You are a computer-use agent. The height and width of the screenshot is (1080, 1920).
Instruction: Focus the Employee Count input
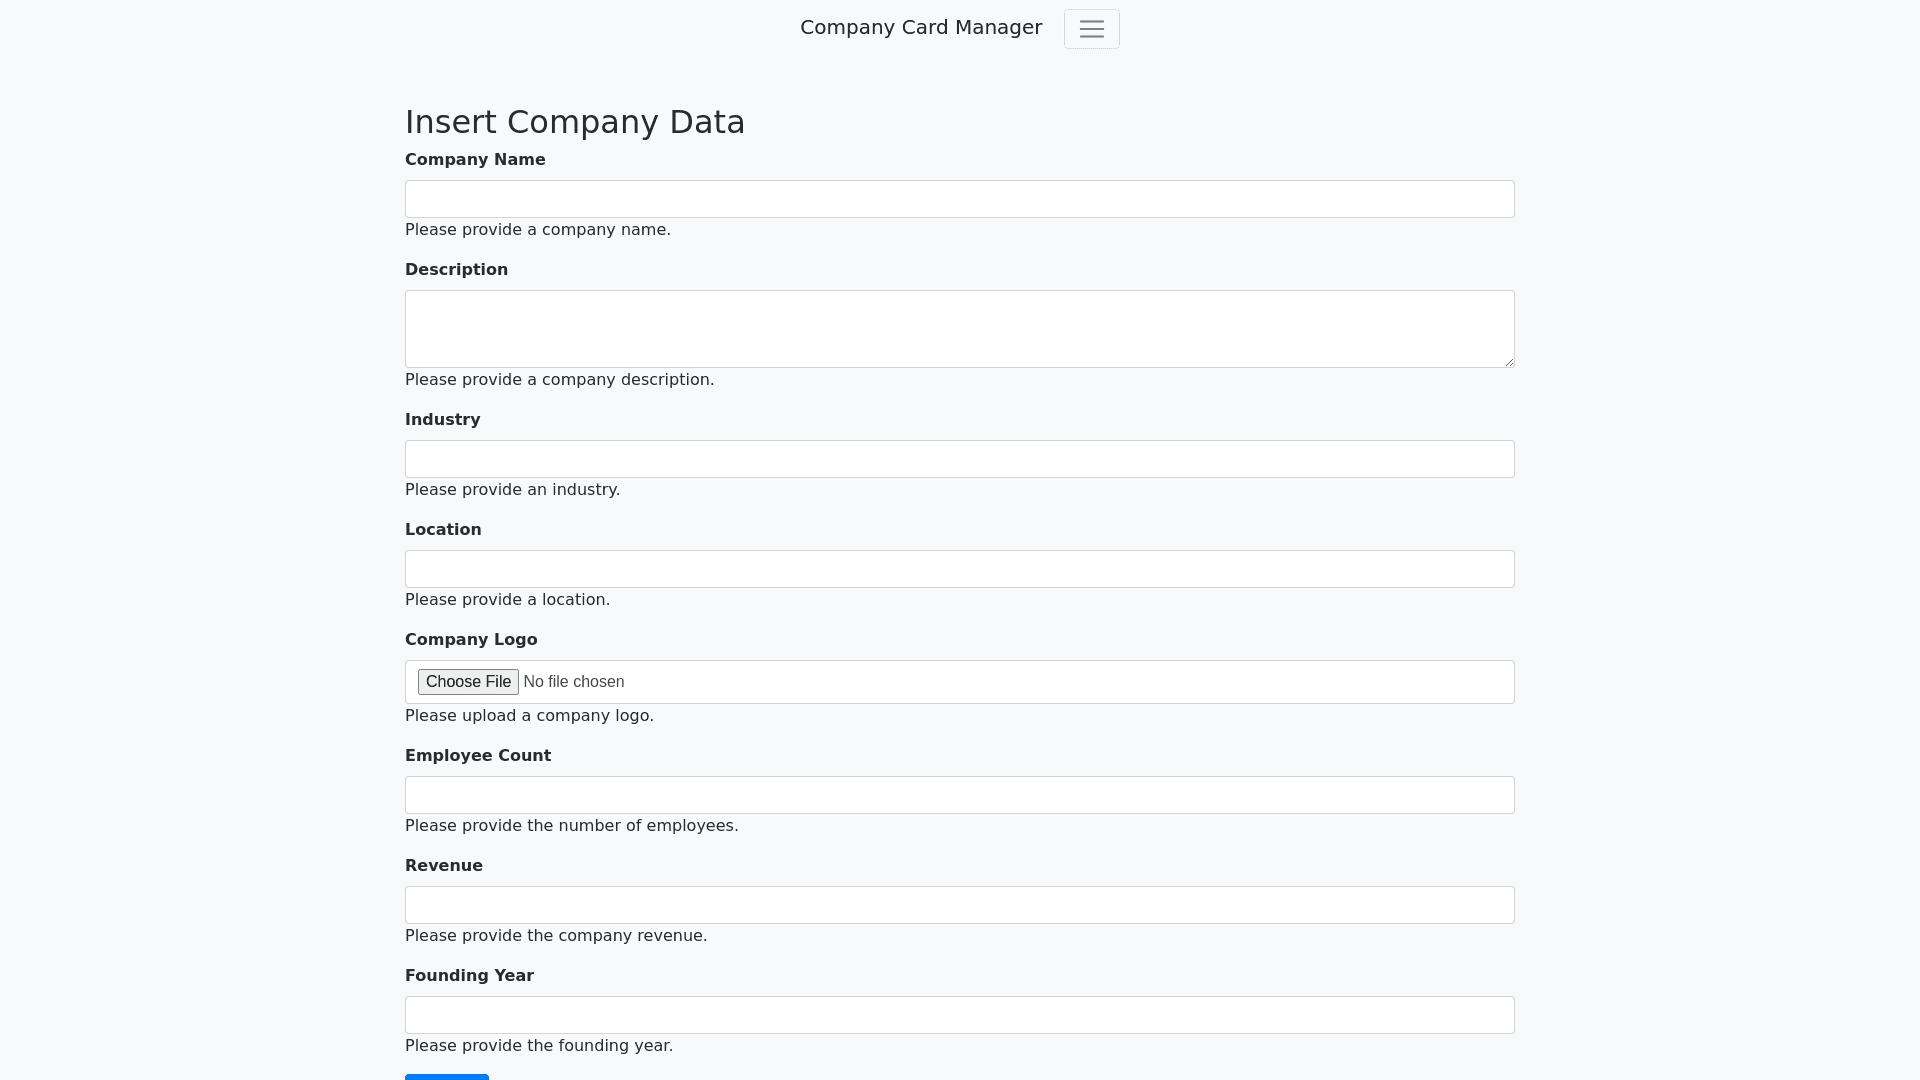click(x=959, y=795)
